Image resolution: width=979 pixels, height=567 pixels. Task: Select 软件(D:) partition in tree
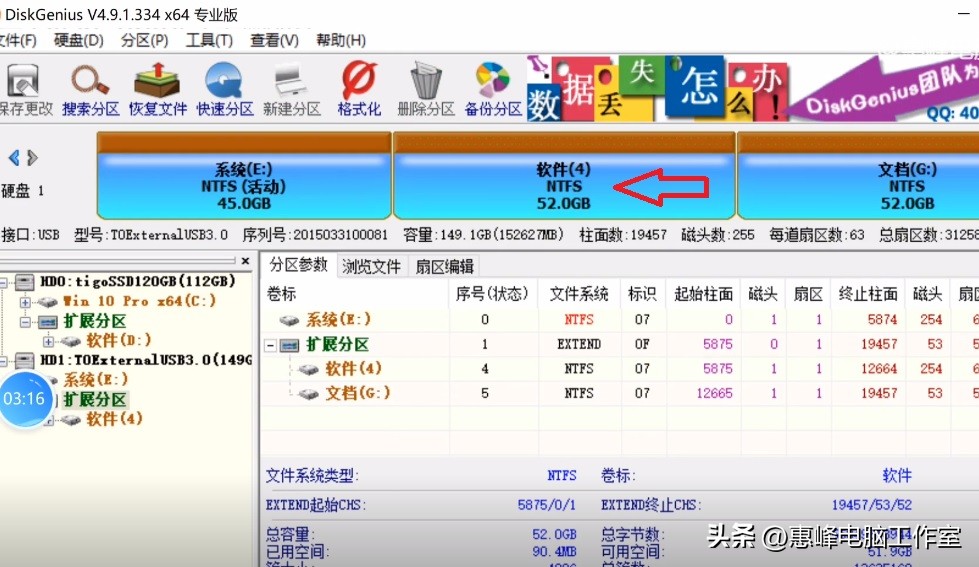[x=119, y=341]
